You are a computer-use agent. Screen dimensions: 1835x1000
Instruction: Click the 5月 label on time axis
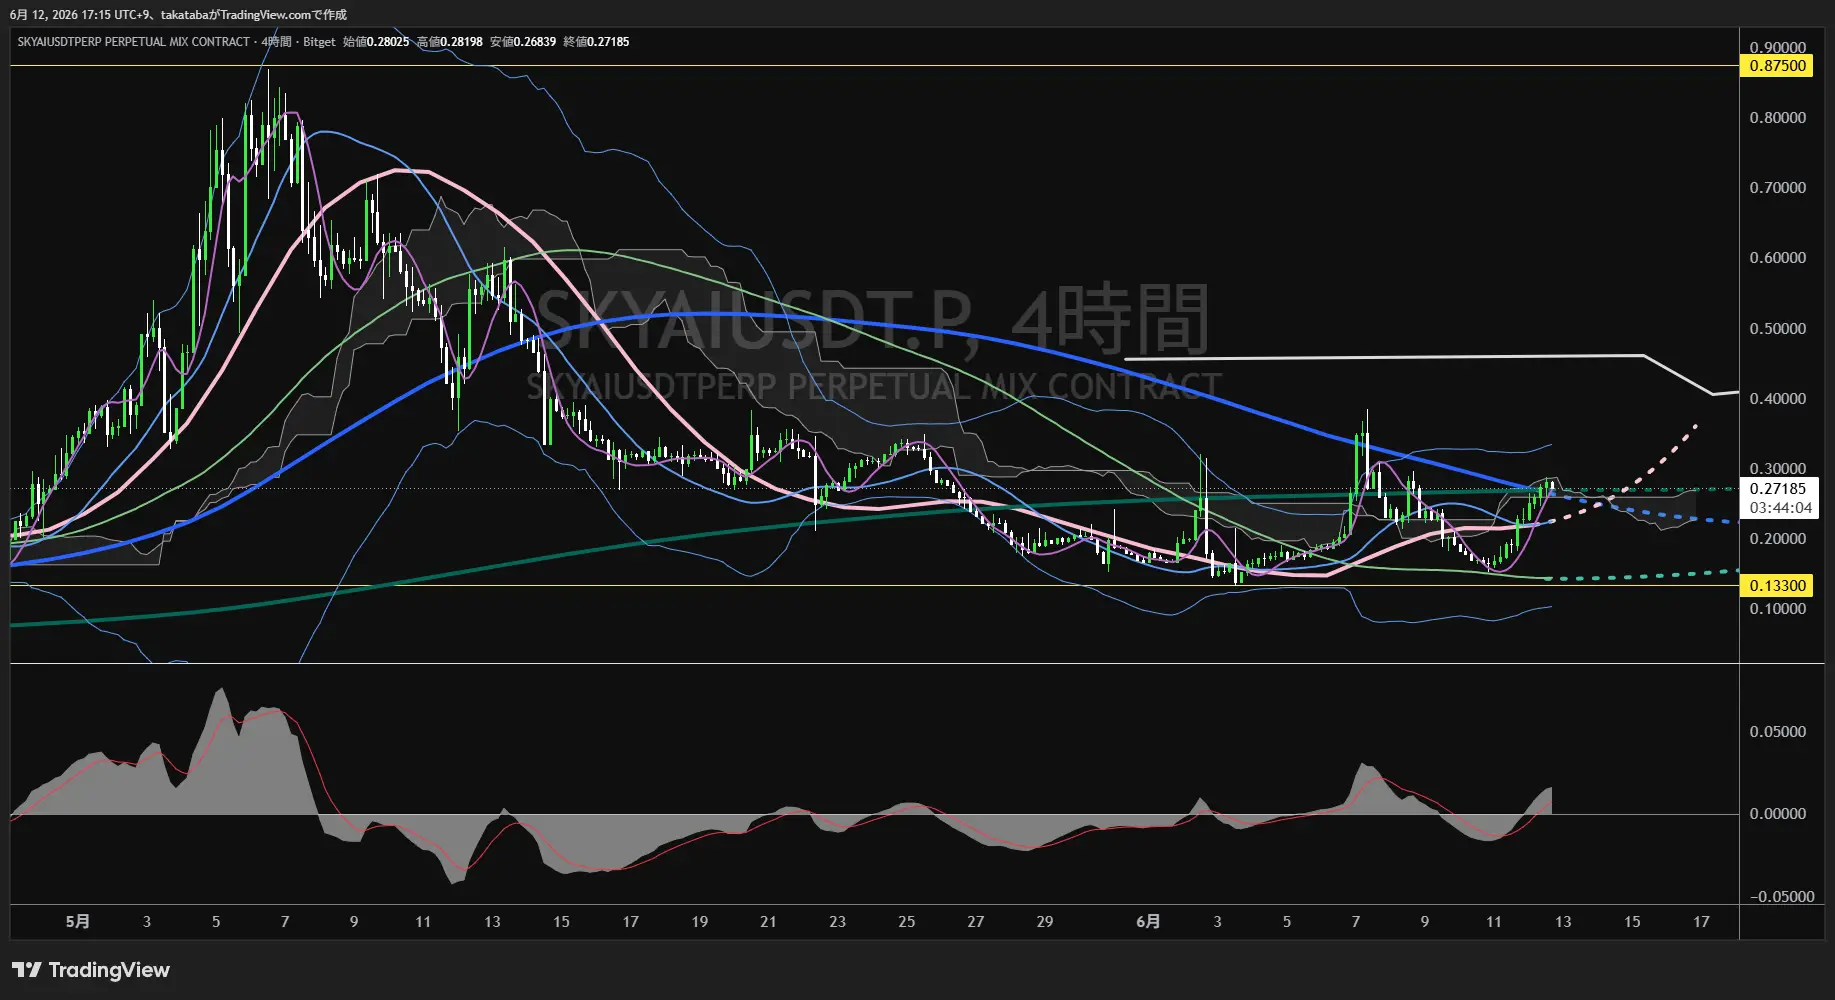(78, 922)
